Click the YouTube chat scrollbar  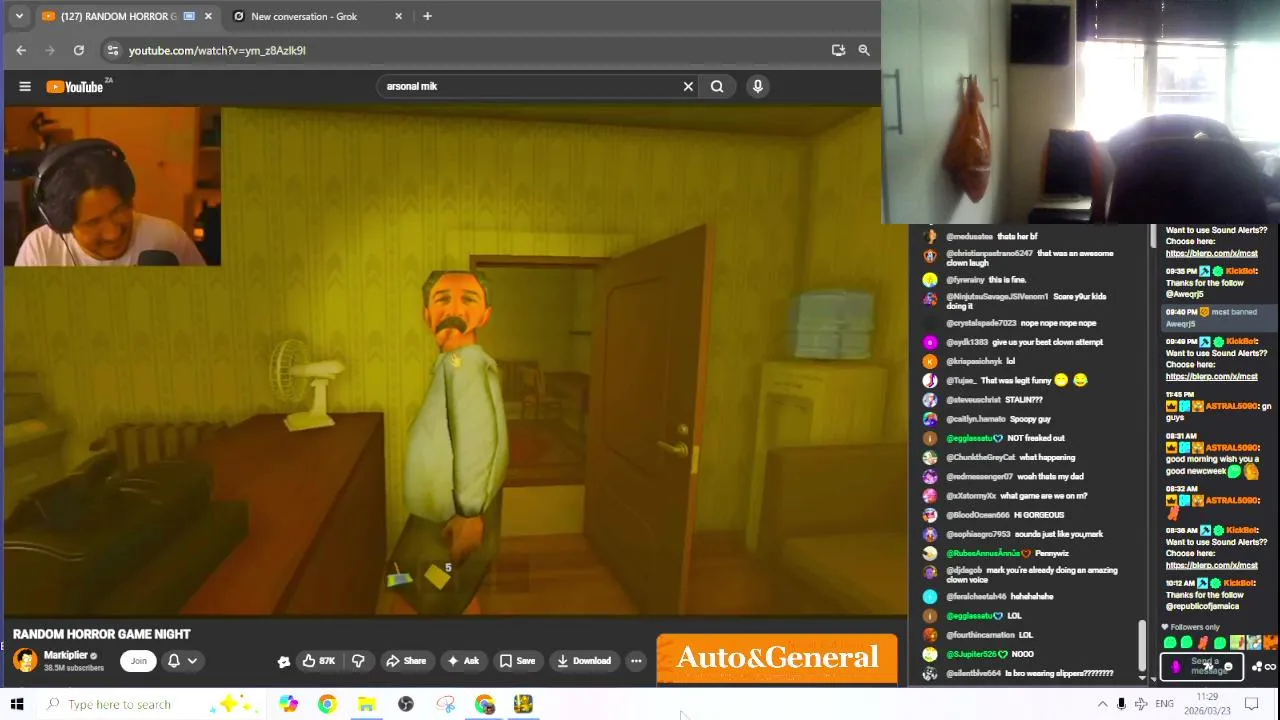coord(1141,647)
